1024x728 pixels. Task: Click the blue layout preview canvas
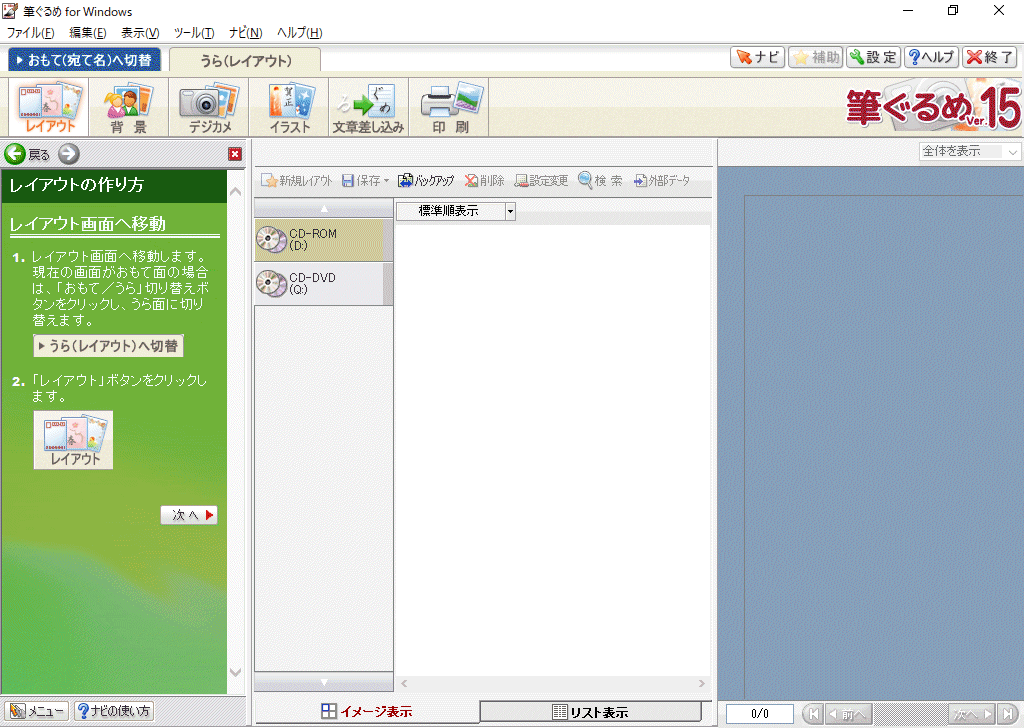point(871,432)
